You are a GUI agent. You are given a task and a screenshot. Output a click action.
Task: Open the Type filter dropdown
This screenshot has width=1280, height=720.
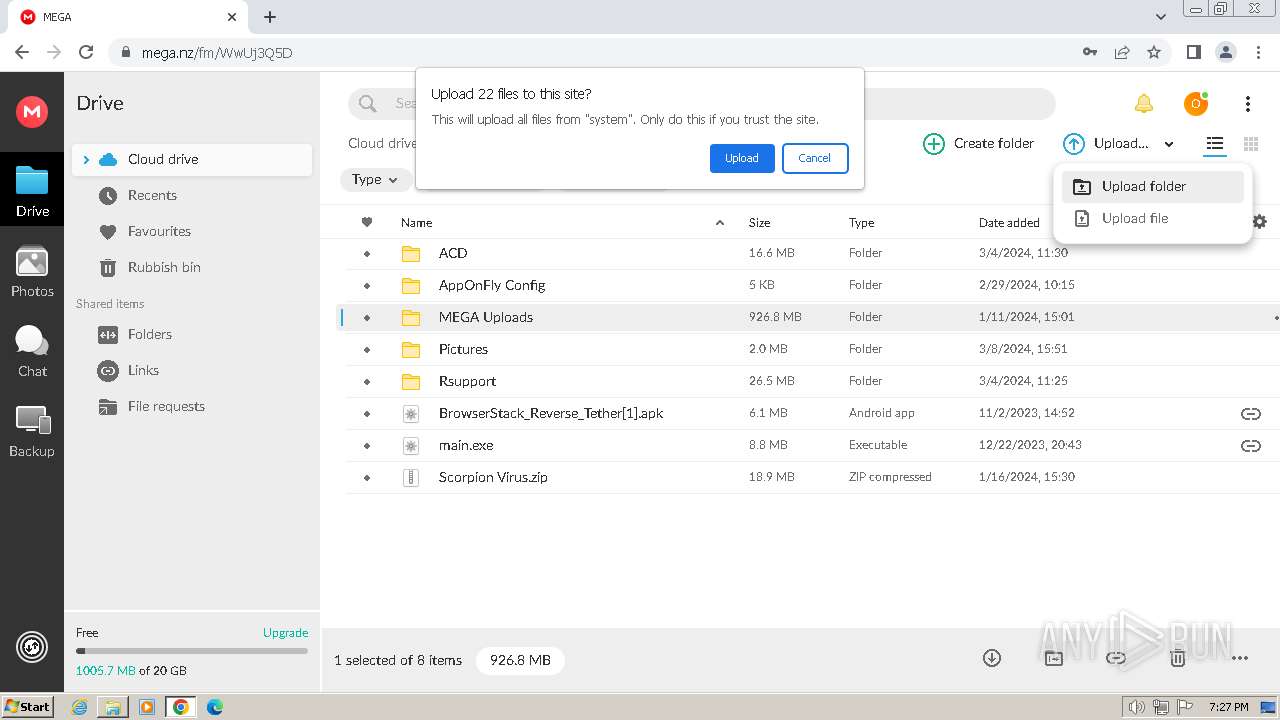coord(375,180)
